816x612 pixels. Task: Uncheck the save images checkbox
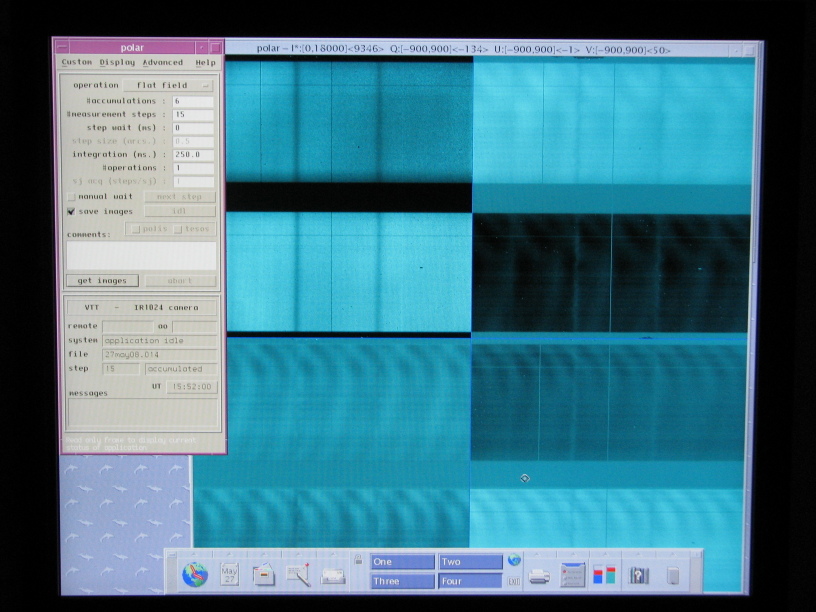(x=71, y=212)
